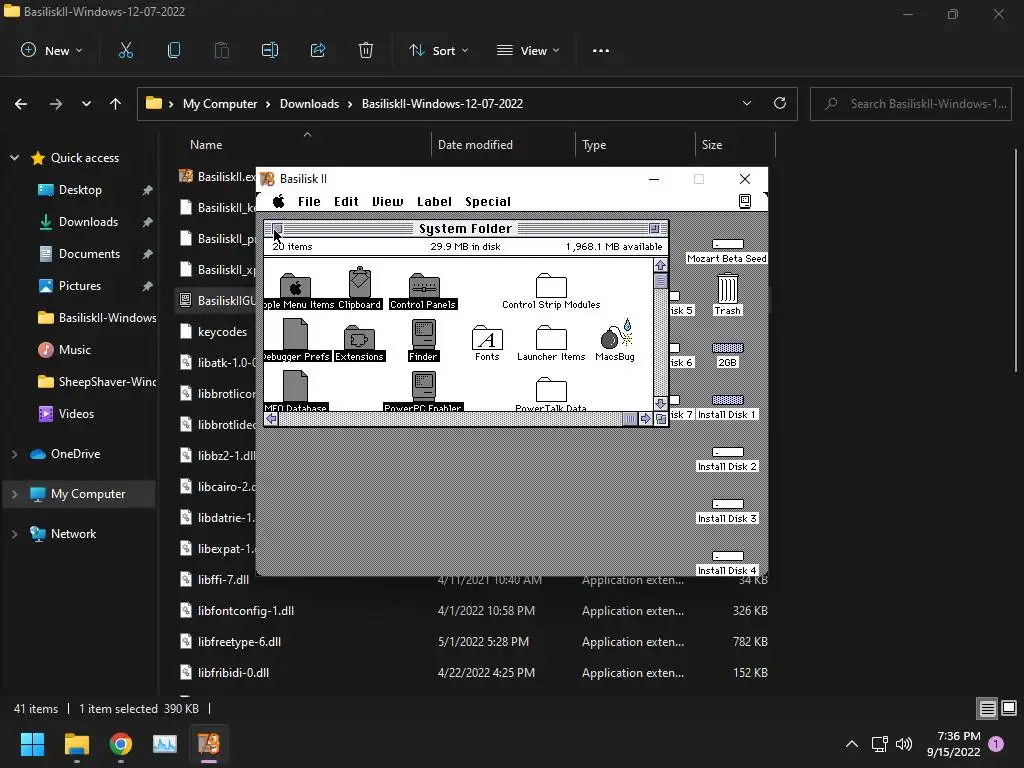Click the Share icon in Explorer toolbar
The height and width of the screenshot is (768, 1024).
pyautogui.click(x=318, y=50)
